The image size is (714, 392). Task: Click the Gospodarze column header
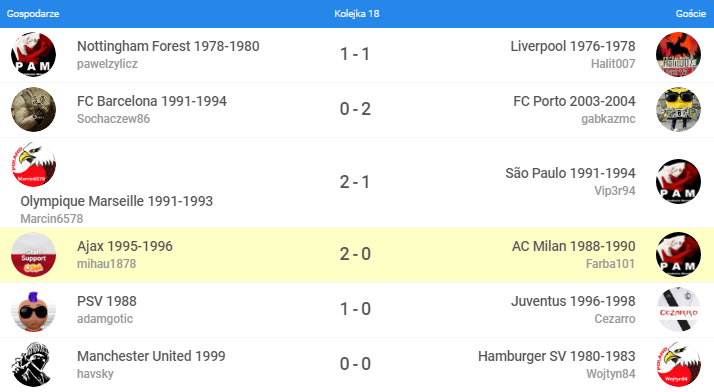point(33,14)
